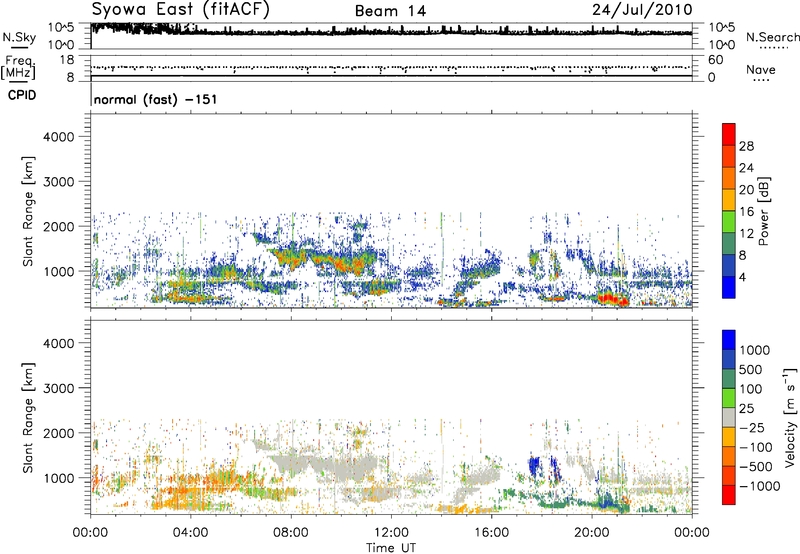
Task: Click the 'Power [dB]' color bar title
Action: tap(763, 211)
